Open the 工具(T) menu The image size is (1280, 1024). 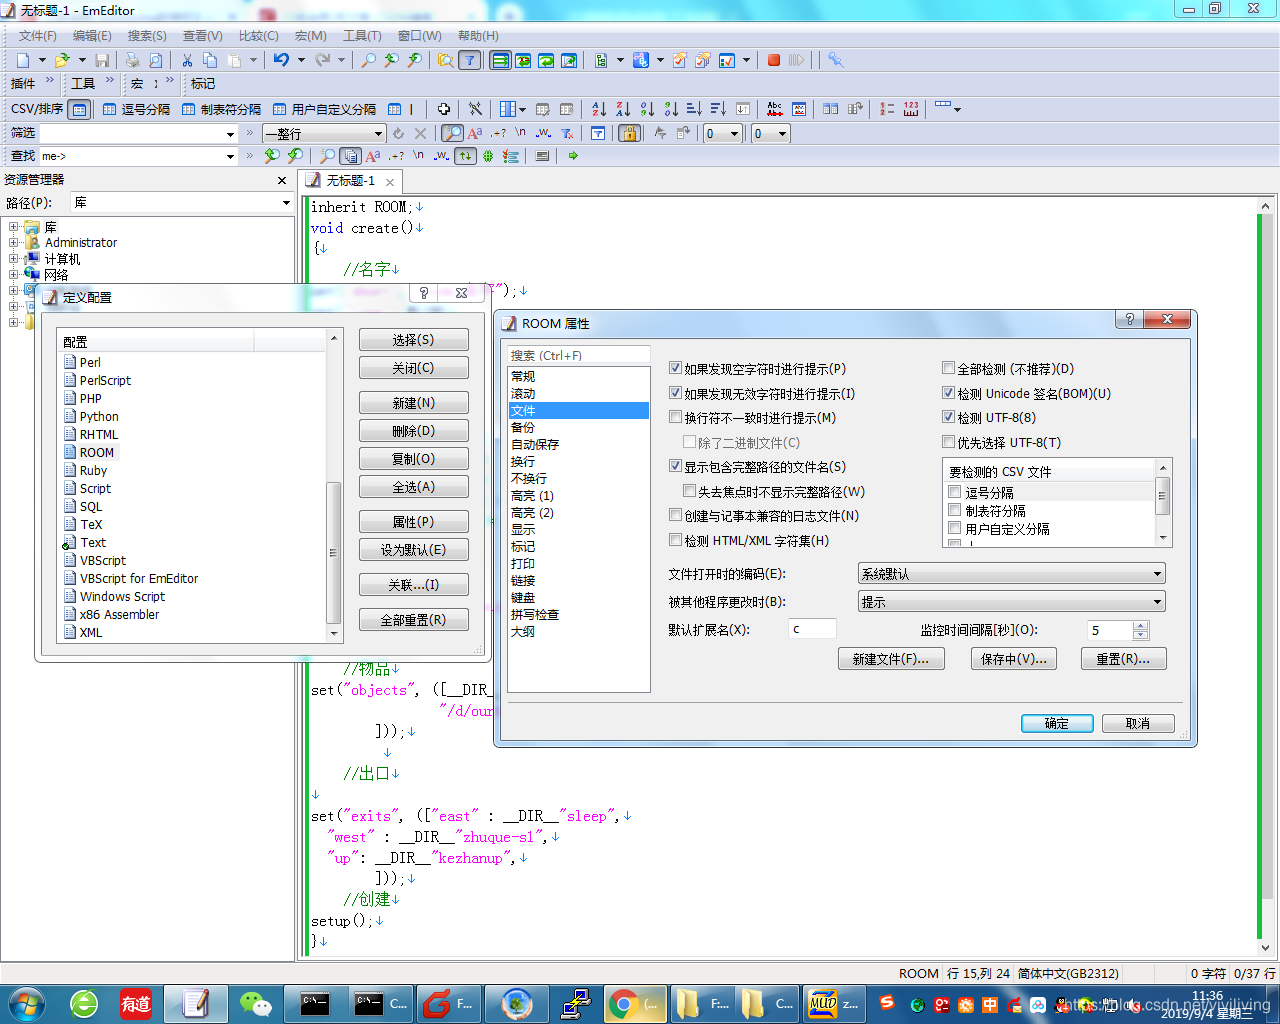coord(362,36)
